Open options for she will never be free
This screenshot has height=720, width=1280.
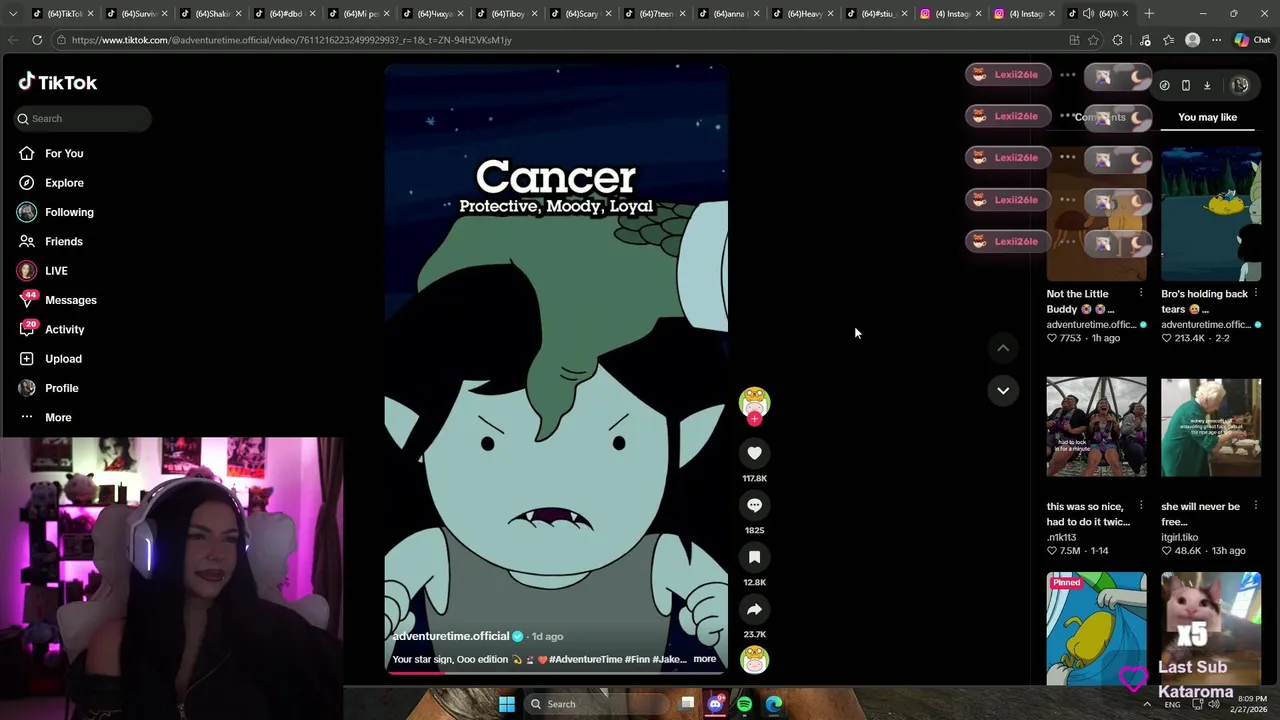point(1255,506)
